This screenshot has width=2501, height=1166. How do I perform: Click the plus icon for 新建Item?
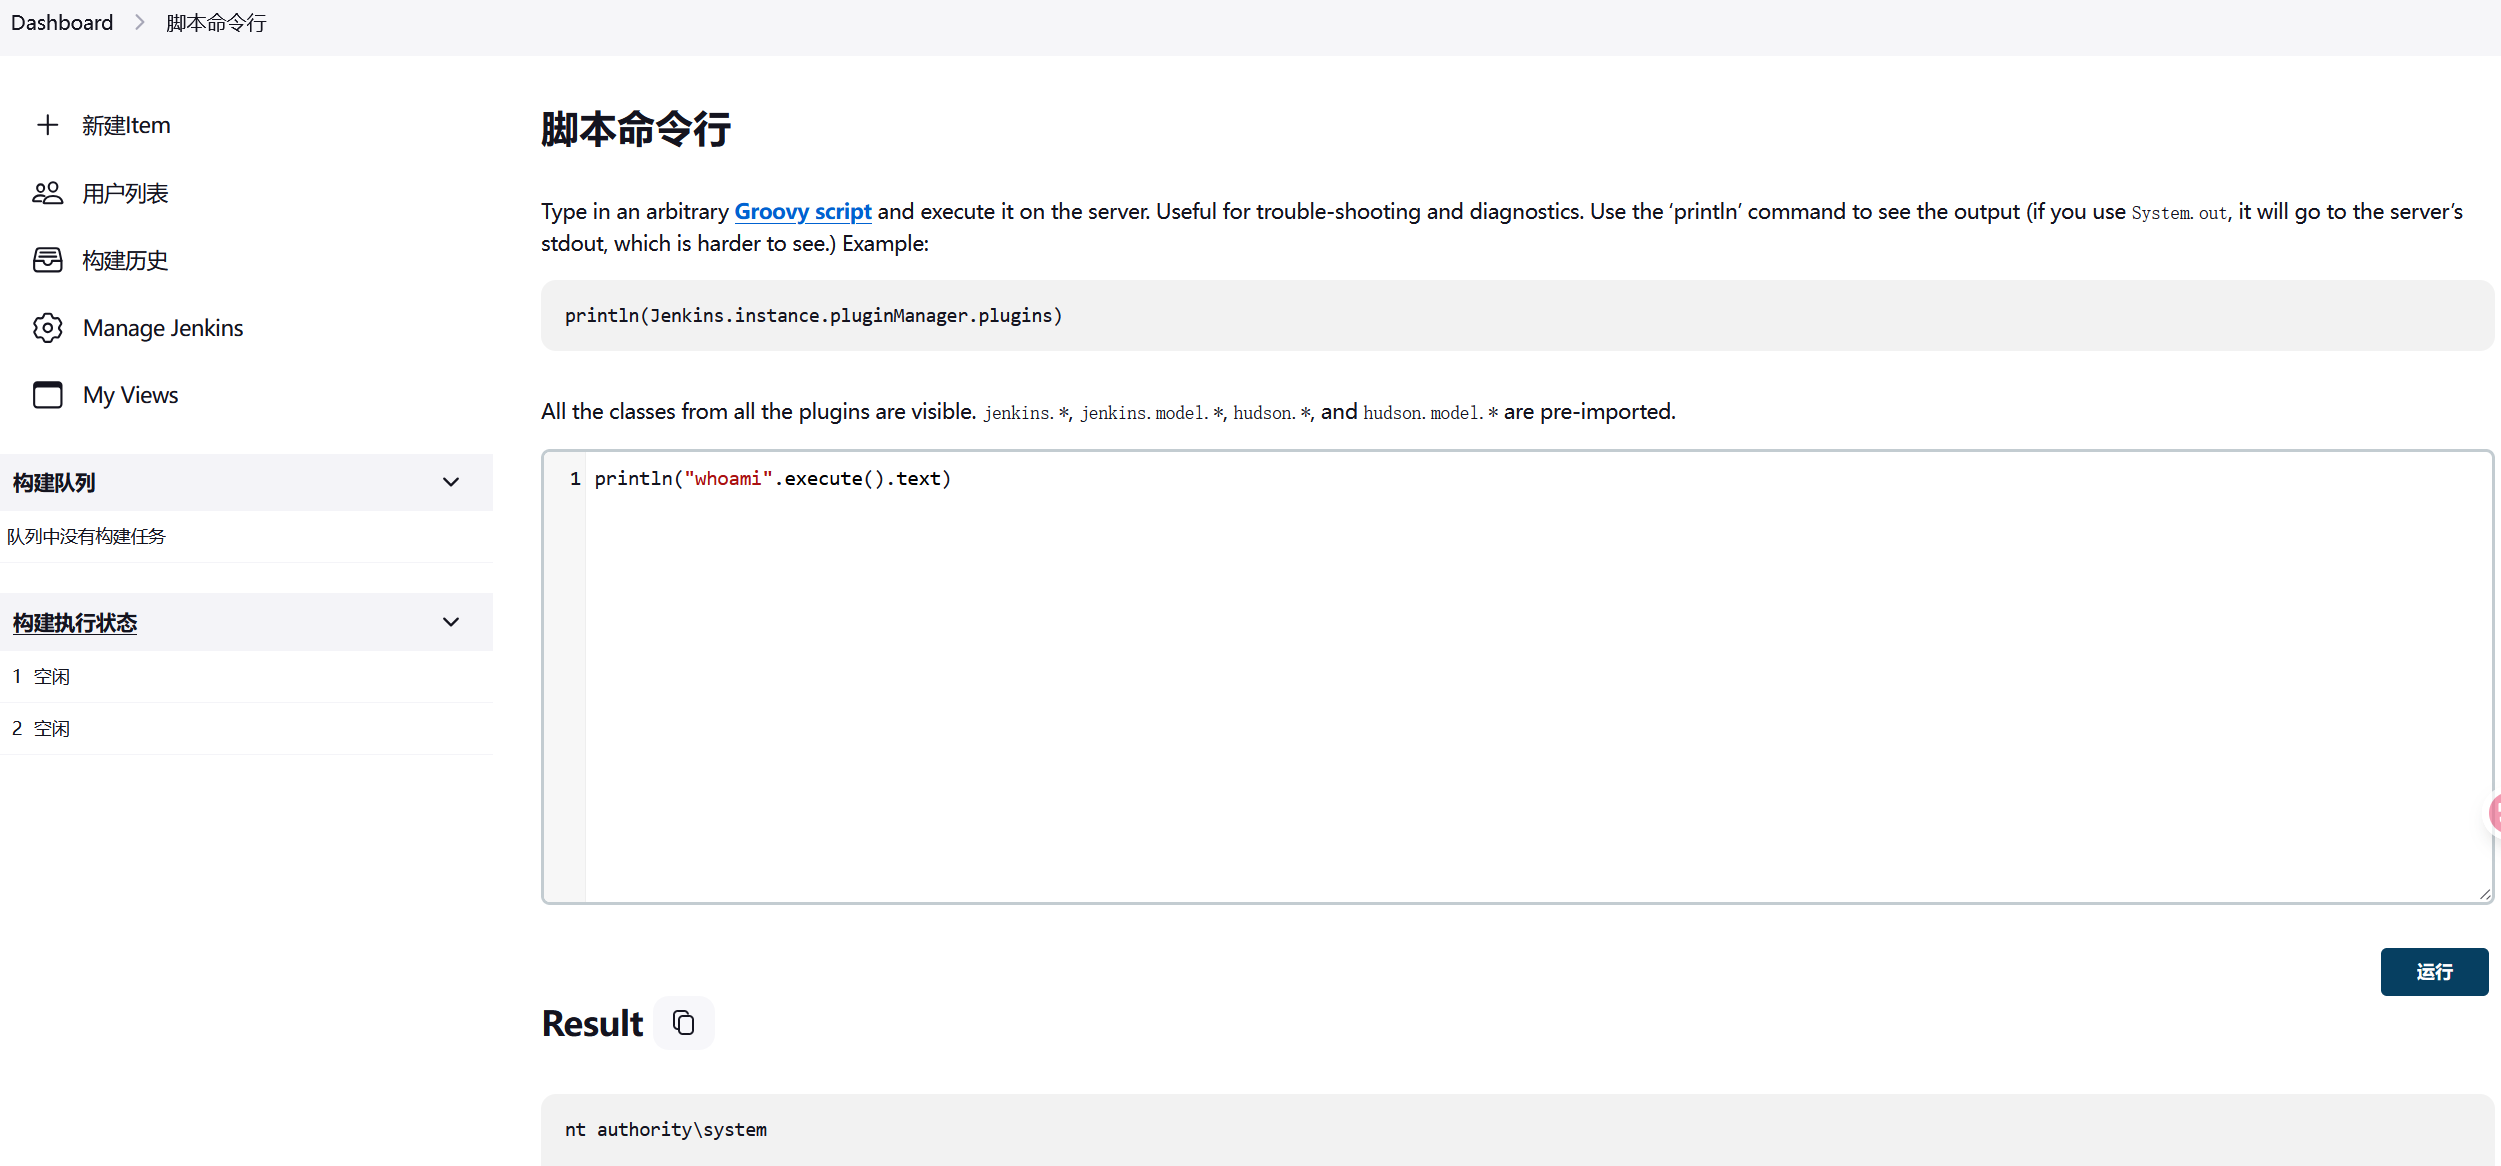pyautogui.click(x=47, y=125)
